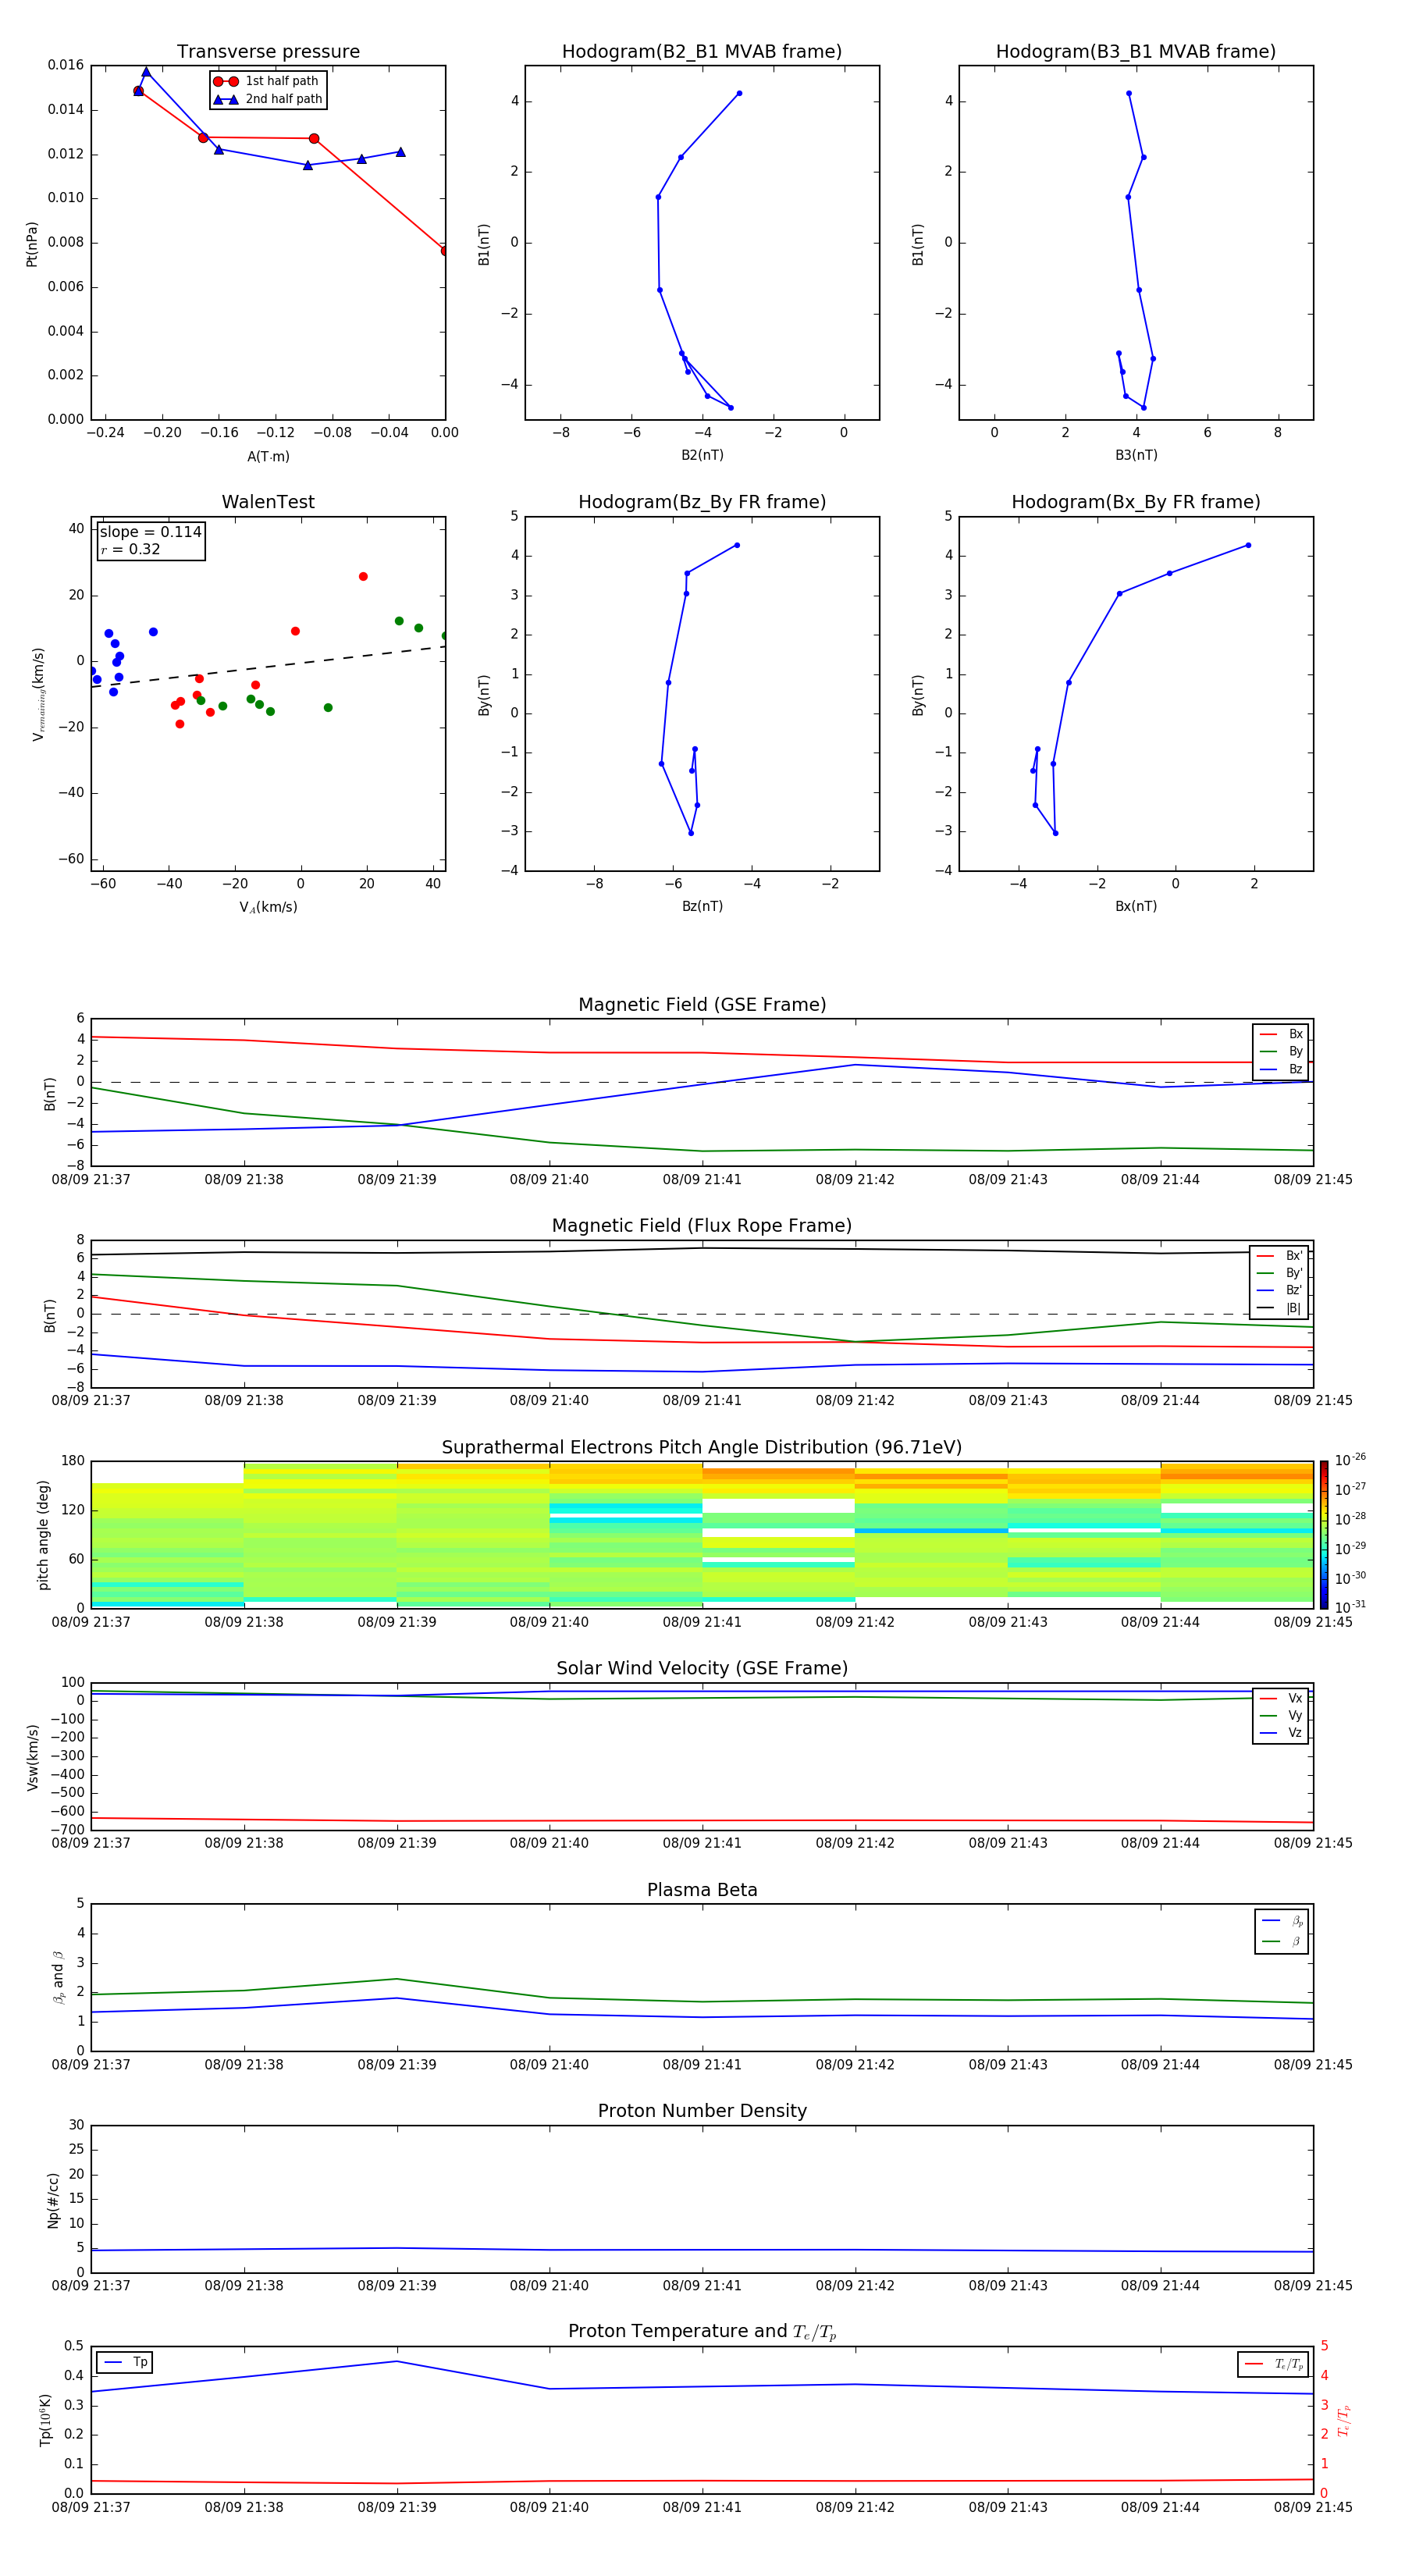Click the 'Magnetic Field (GSE Frame)' title
This screenshot has height=2576, width=1405.
pos(702,1004)
